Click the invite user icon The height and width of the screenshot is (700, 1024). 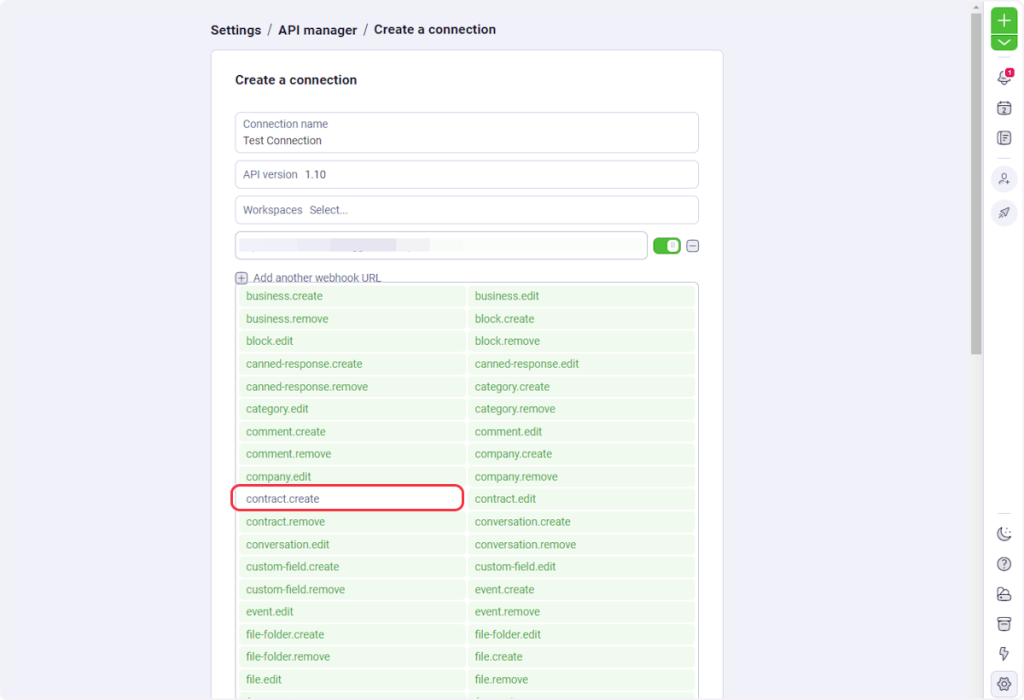click(1004, 179)
